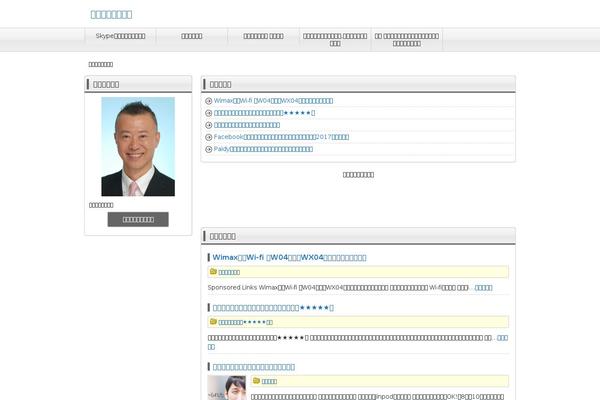Image resolution: width=600 pixels, height=400 pixels.
Task: Open the Skype navigation menu item
Action: point(120,36)
